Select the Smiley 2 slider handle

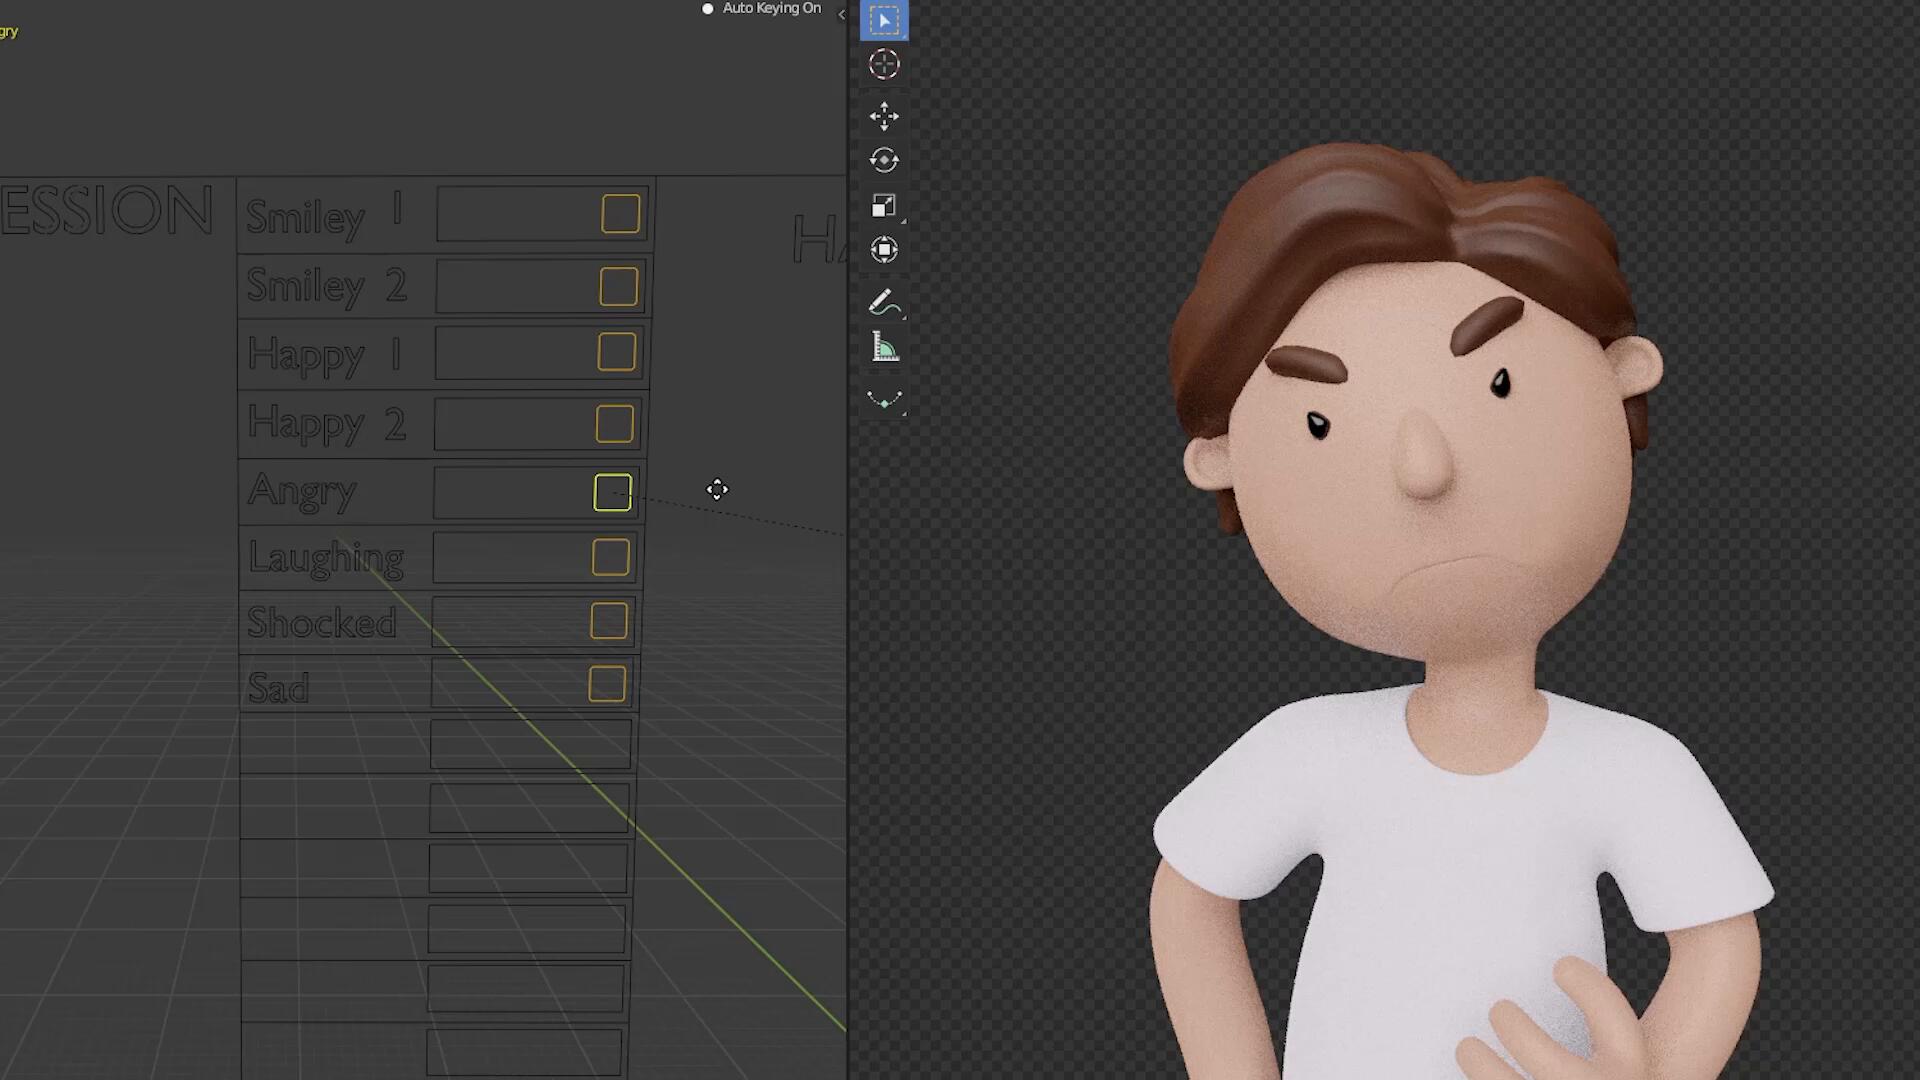(x=619, y=287)
